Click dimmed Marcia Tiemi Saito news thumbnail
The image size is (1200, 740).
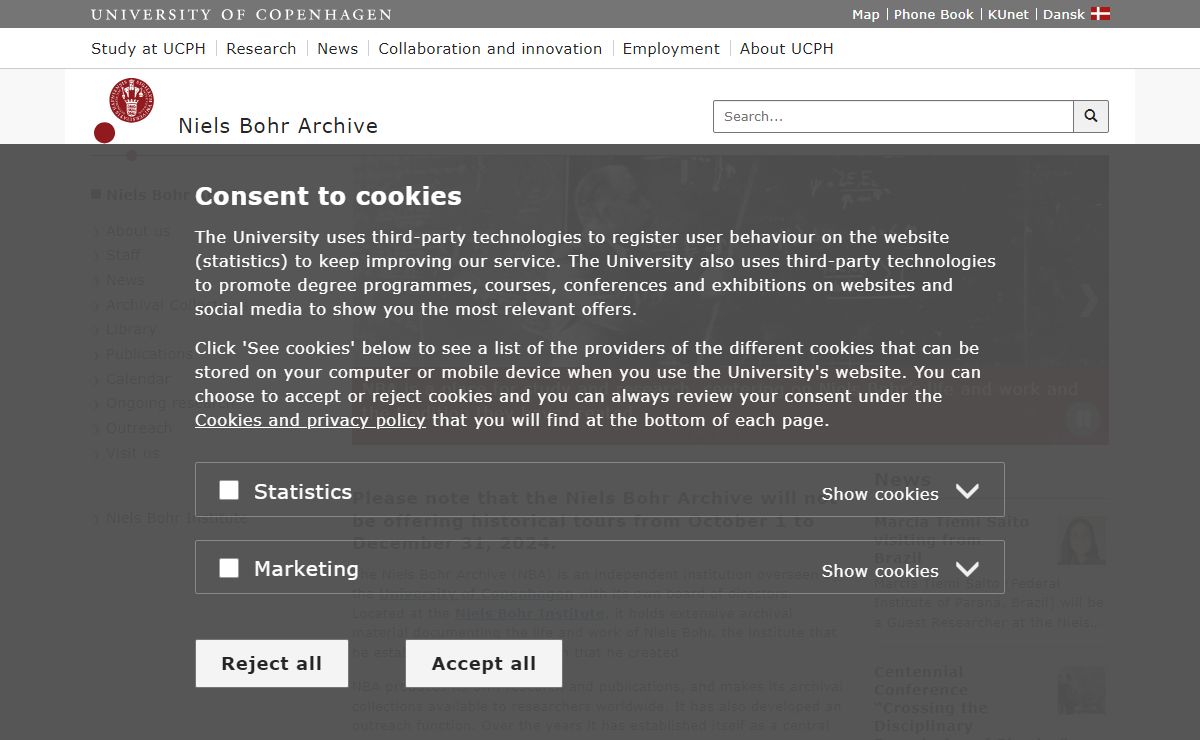pyautogui.click(x=1082, y=540)
